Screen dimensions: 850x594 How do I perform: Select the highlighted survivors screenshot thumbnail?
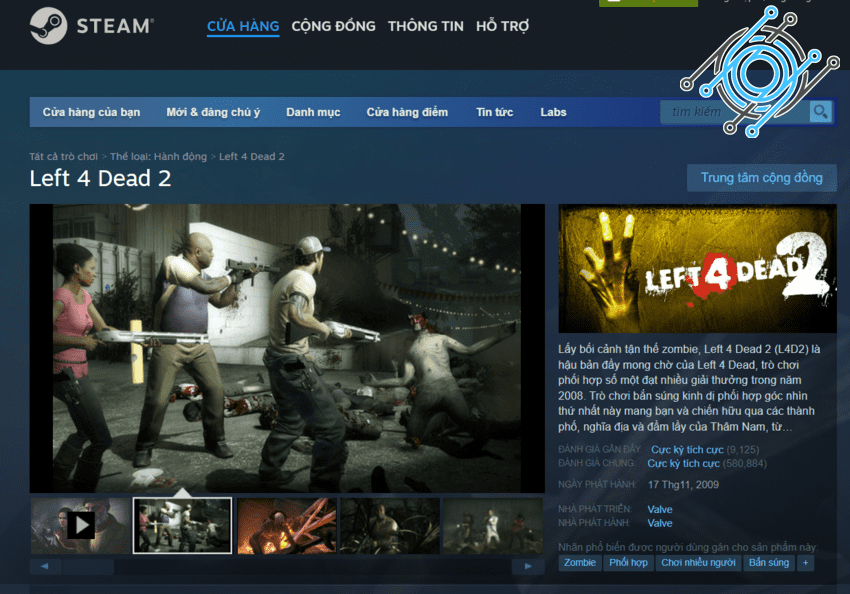point(182,526)
